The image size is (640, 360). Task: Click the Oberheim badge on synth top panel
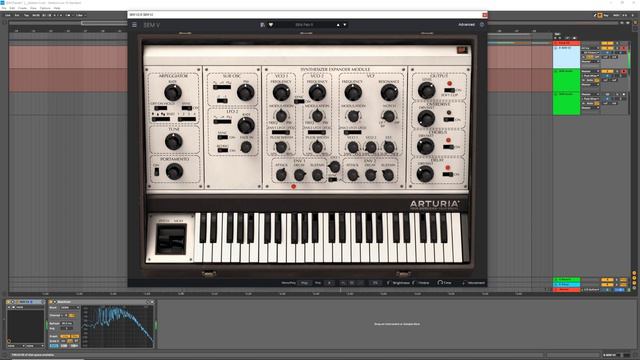(462, 50)
